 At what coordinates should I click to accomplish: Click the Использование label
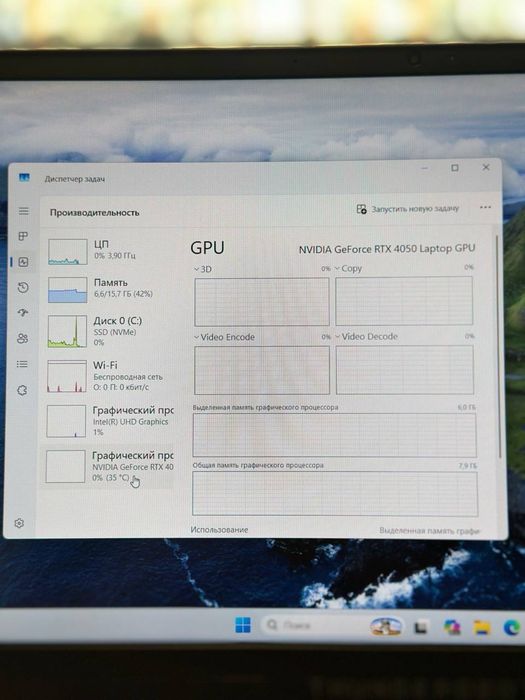pos(219,529)
